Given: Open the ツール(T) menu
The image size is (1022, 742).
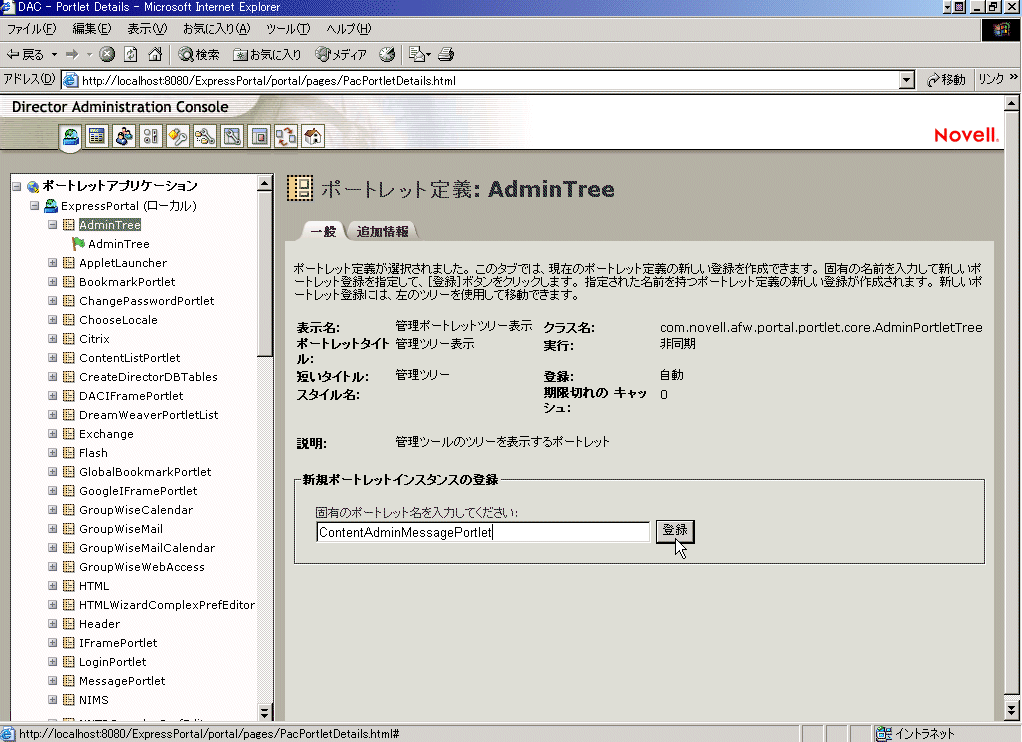Looking at the screenshot, I should (288, 29).
